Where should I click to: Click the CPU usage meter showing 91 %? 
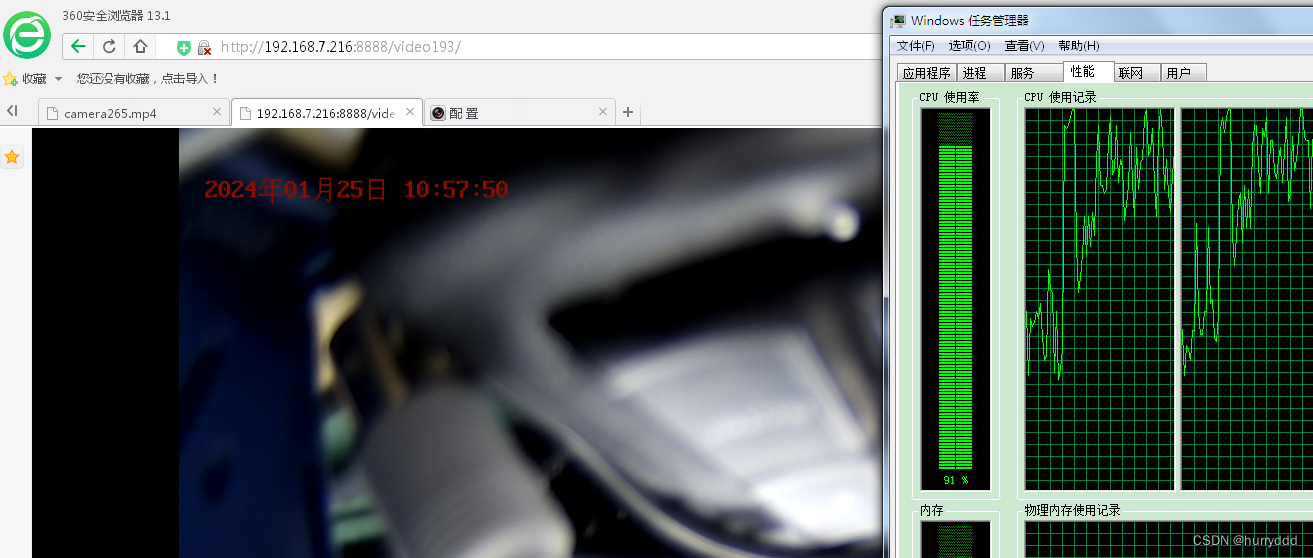click(x=955, y=299)
